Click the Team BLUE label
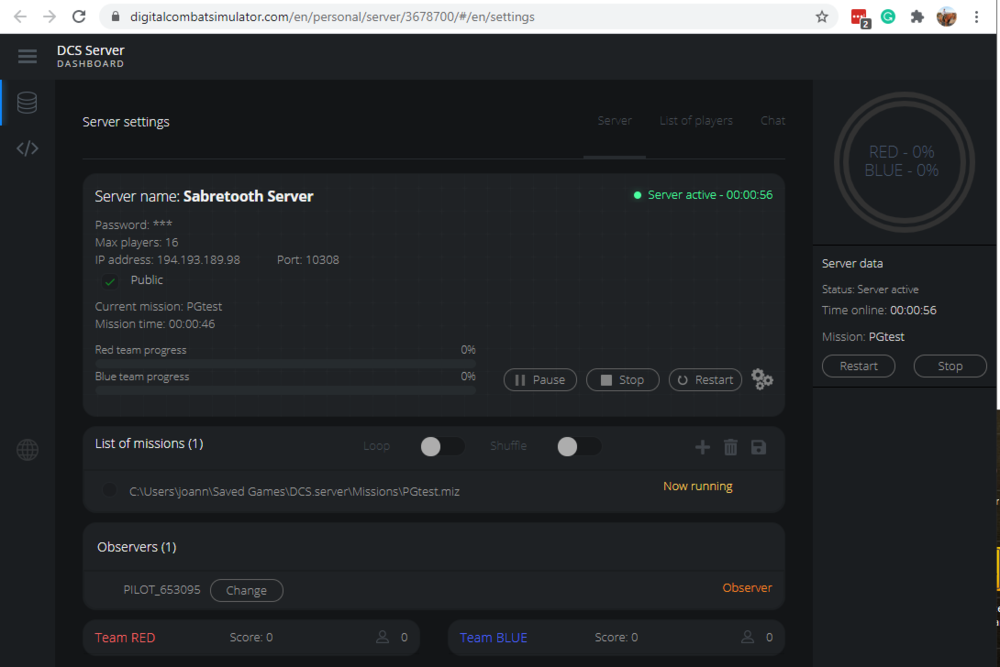Image resolution: width=1000 pixels, height=667 pixels. point(493,638)
